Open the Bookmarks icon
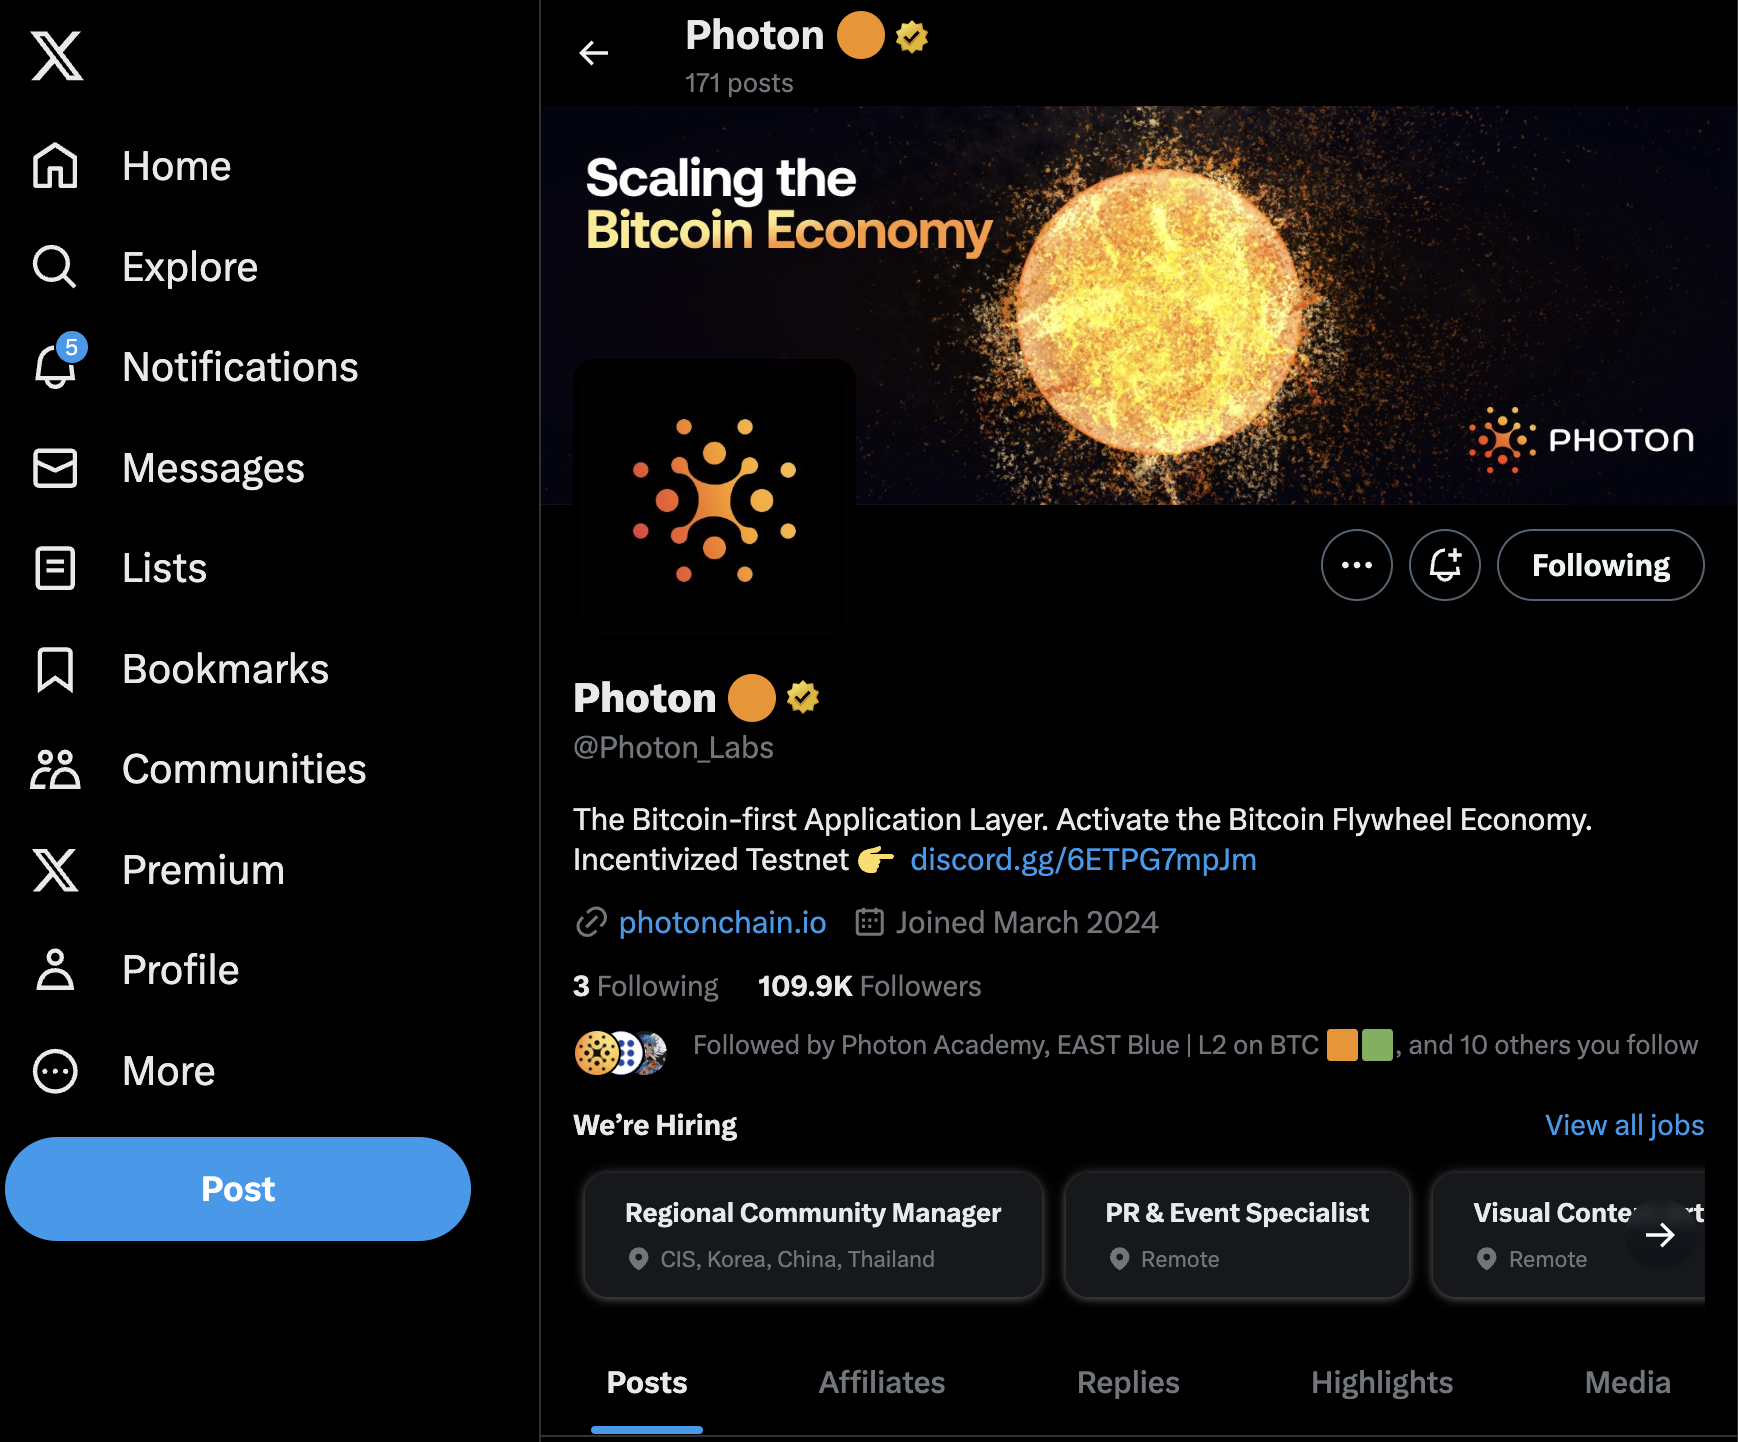1738x1442 pixels. pos(55,669)
